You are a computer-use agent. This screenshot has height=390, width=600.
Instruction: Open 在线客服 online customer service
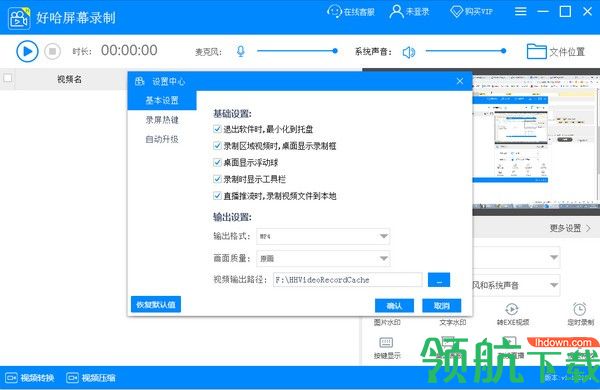(351, 11)
